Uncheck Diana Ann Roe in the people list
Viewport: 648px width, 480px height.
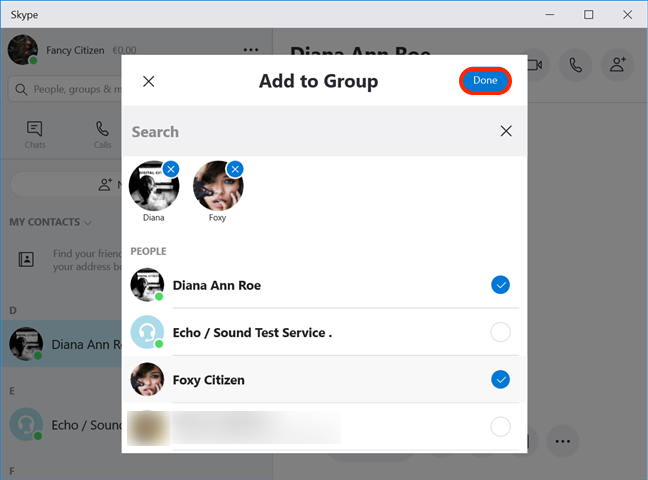[x=500, y=285]
